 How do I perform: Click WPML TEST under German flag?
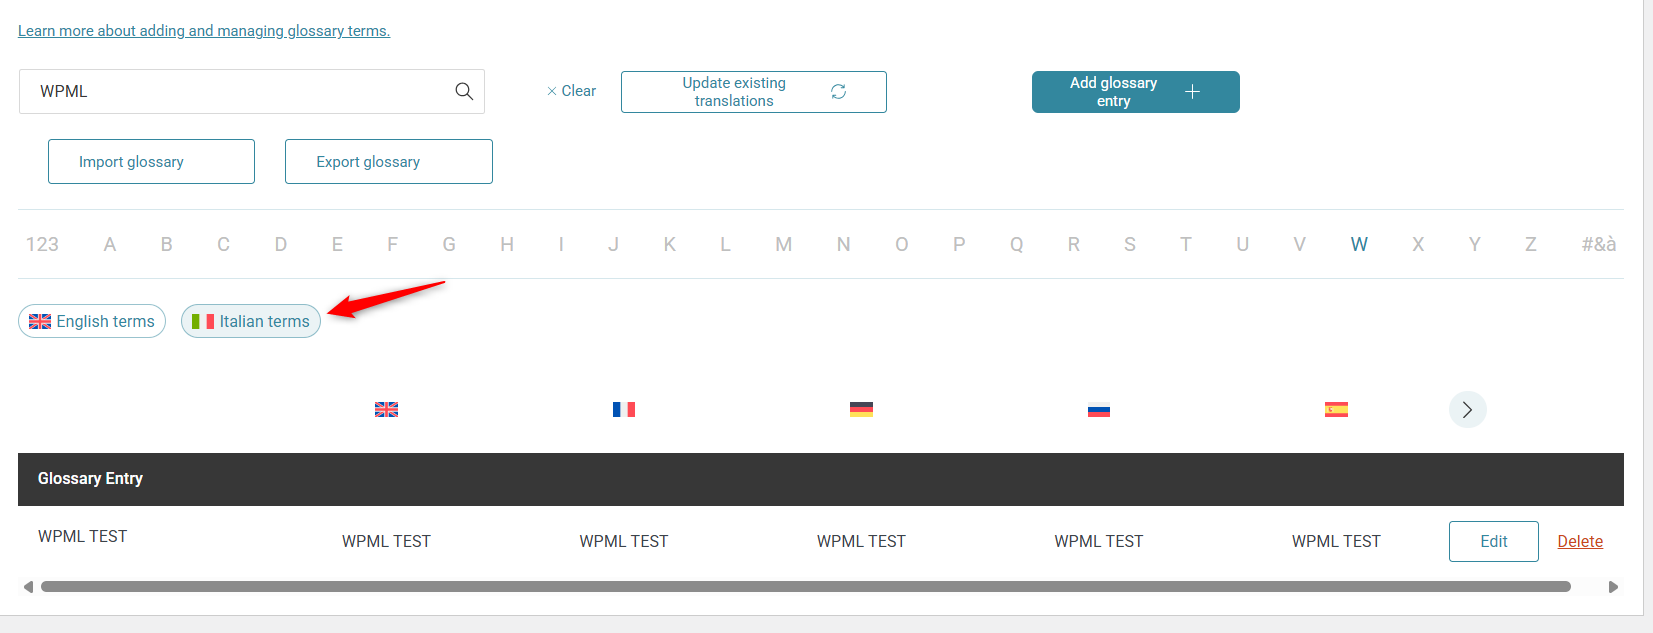coord(861,541)
